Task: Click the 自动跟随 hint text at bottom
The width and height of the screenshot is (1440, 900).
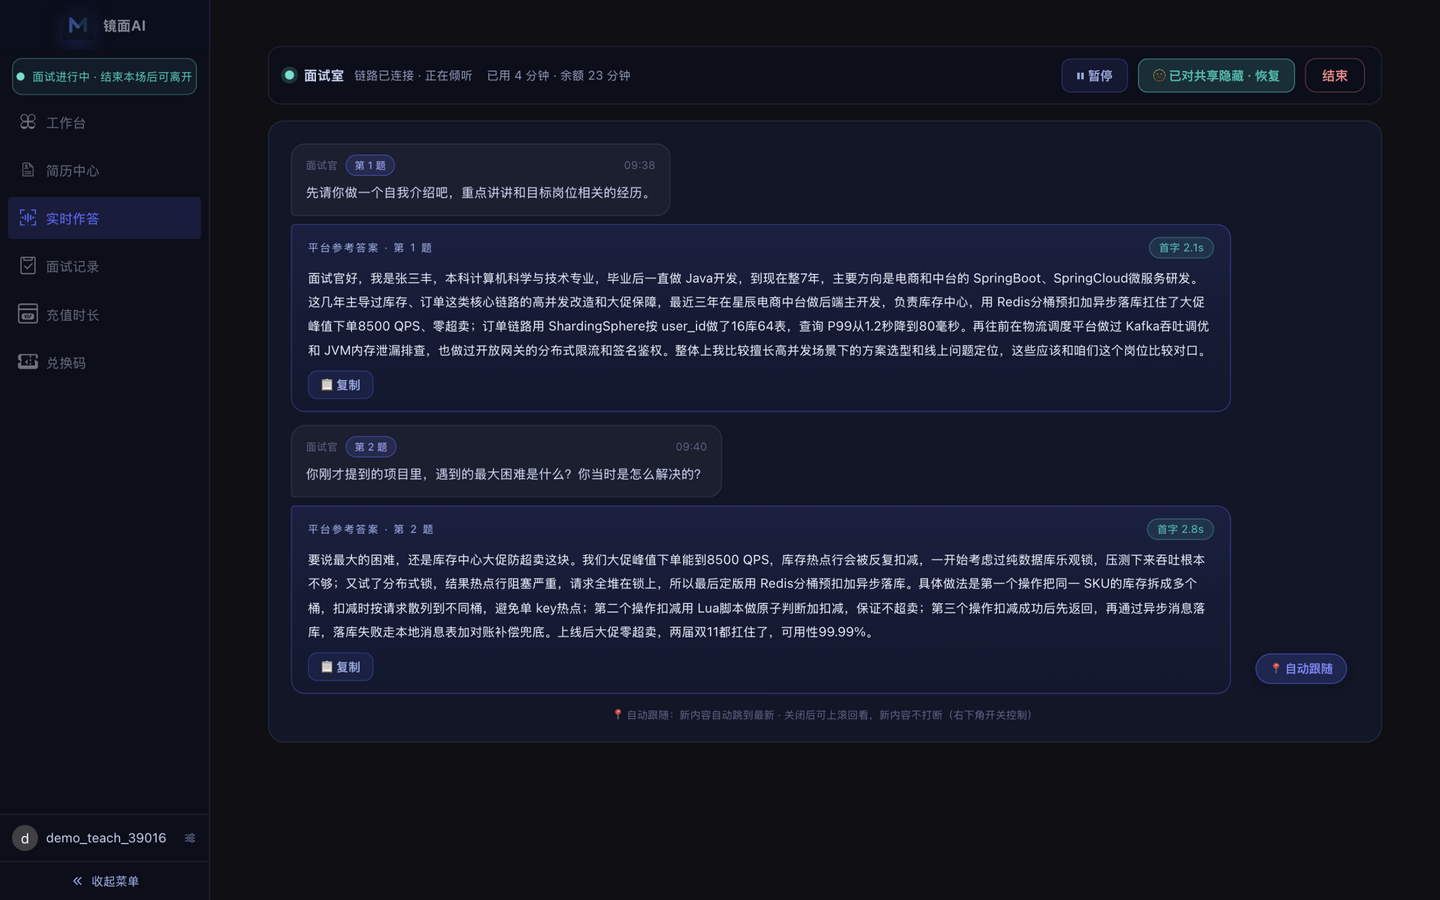Action: 825,715
